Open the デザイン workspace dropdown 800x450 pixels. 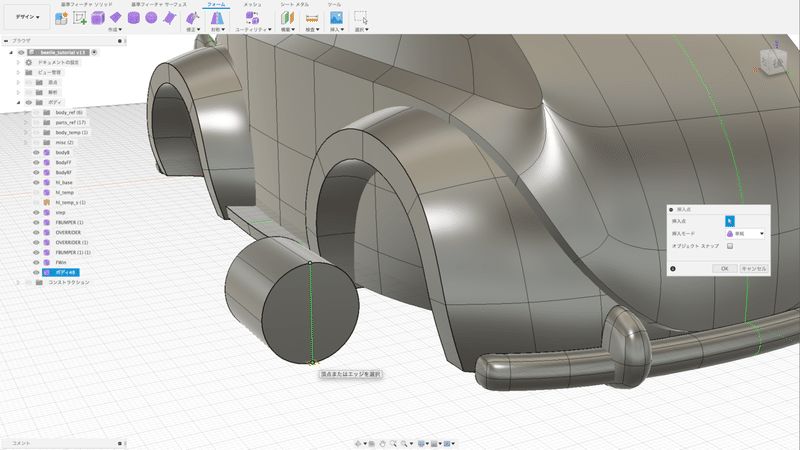[x=26, y=17]
